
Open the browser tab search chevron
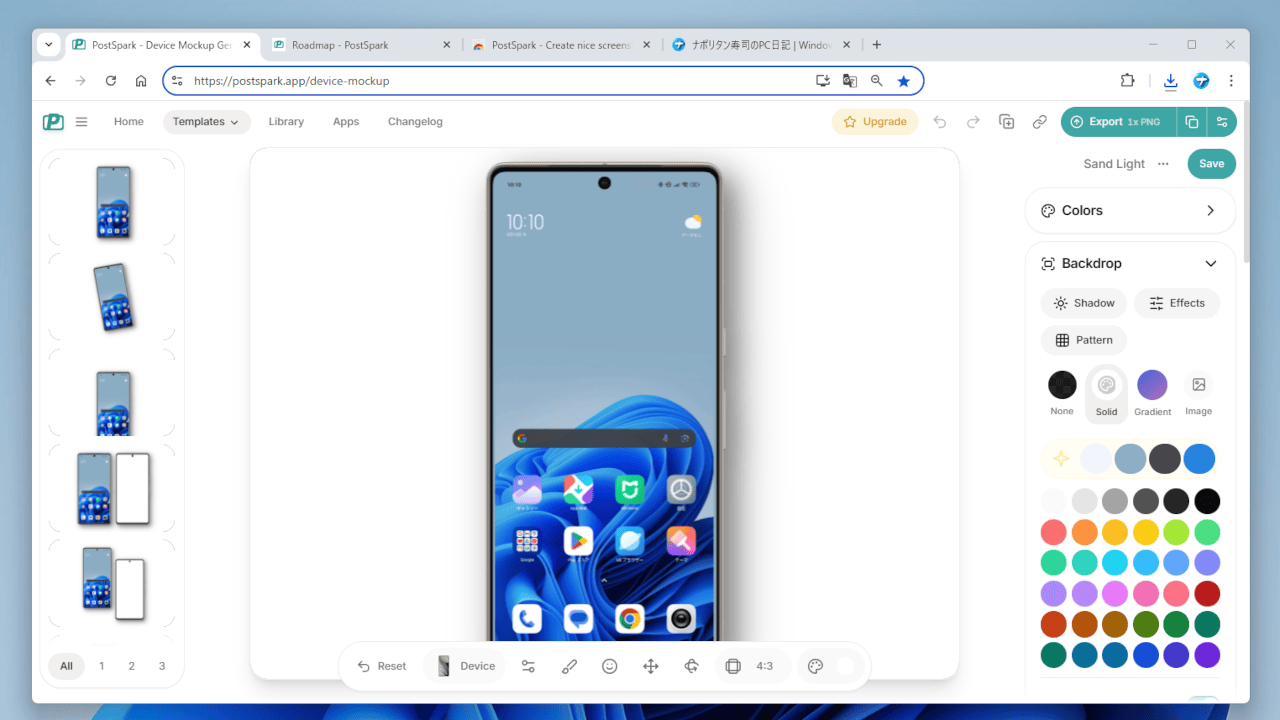(48, 45)
